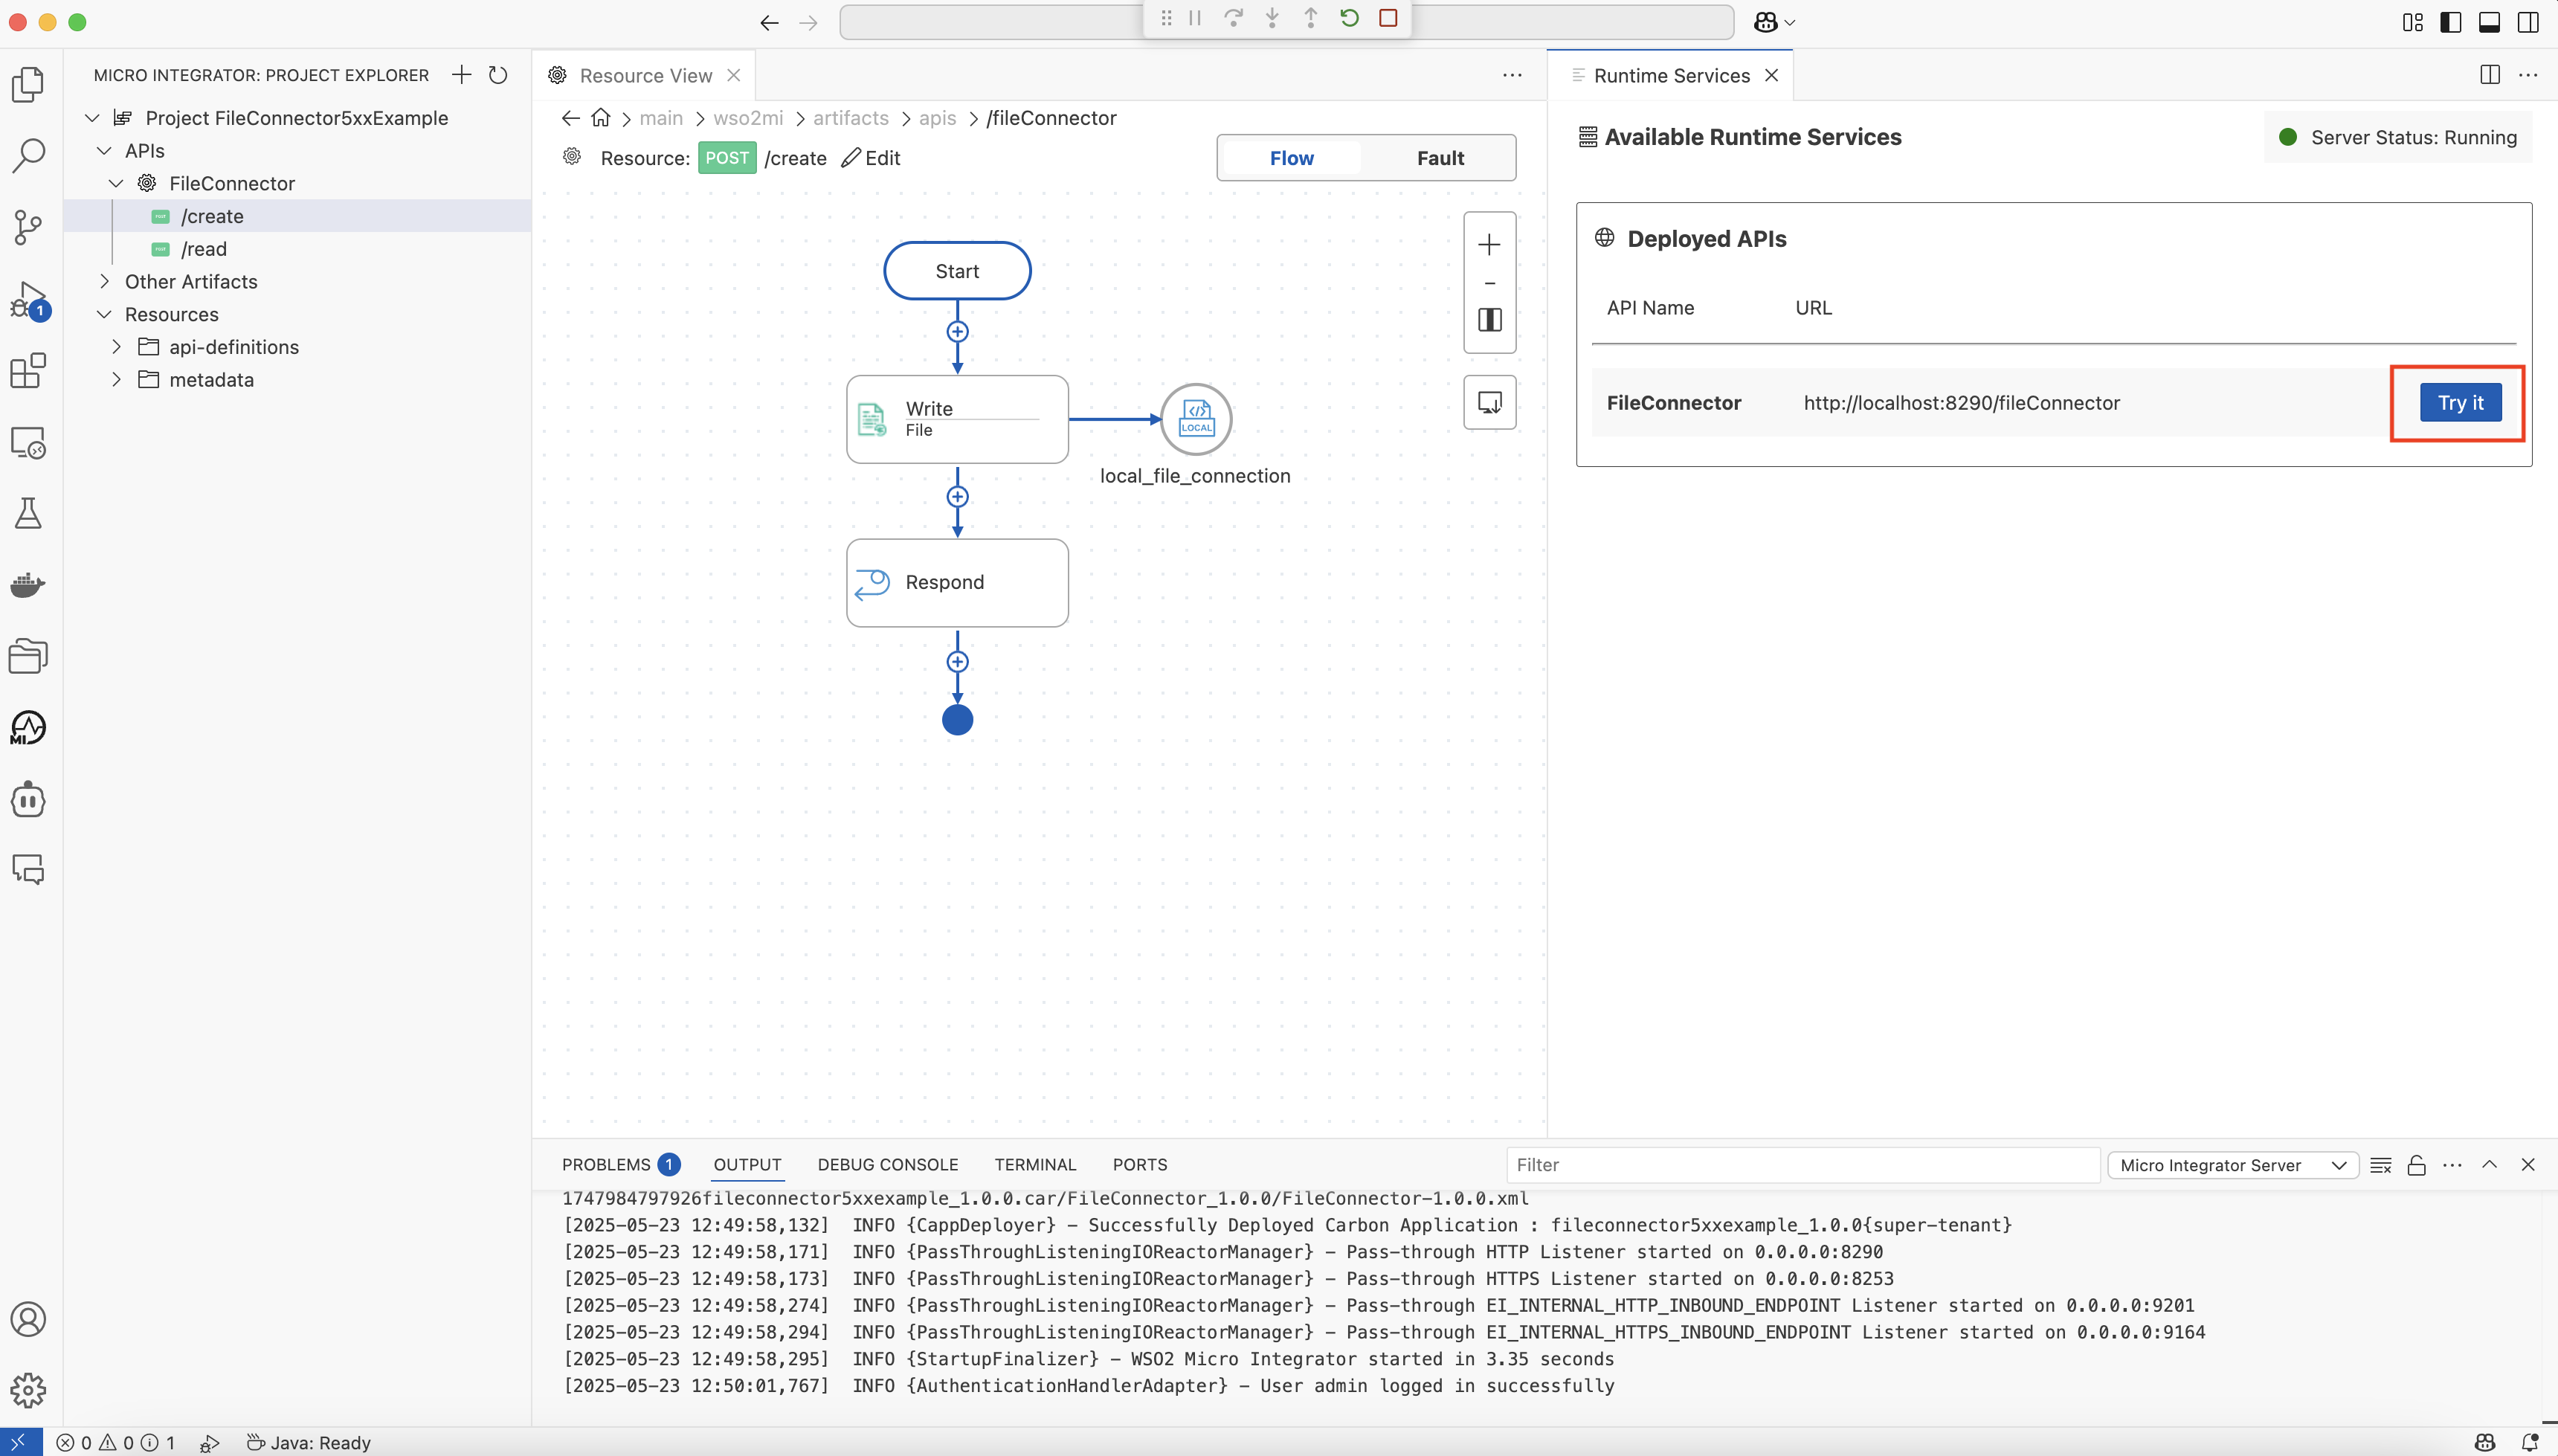This screenshot has width=2558, height=1456.
Task: Close the Resource View tab
Action: [x=733, y=76]
